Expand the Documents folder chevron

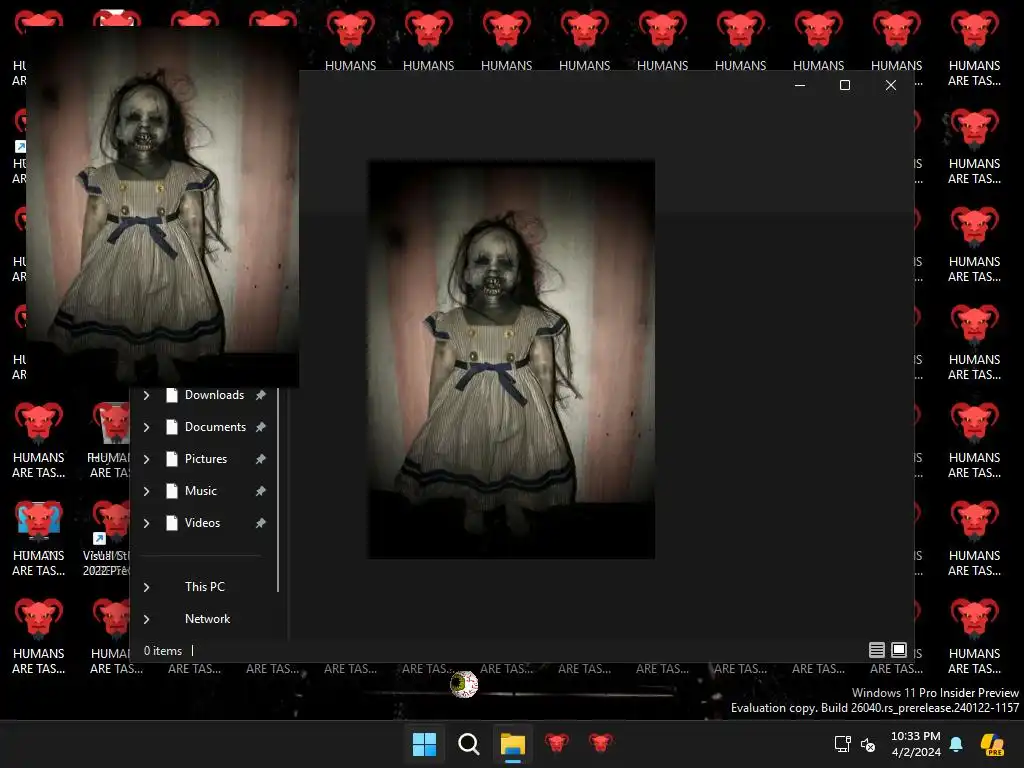click(147, 427)
